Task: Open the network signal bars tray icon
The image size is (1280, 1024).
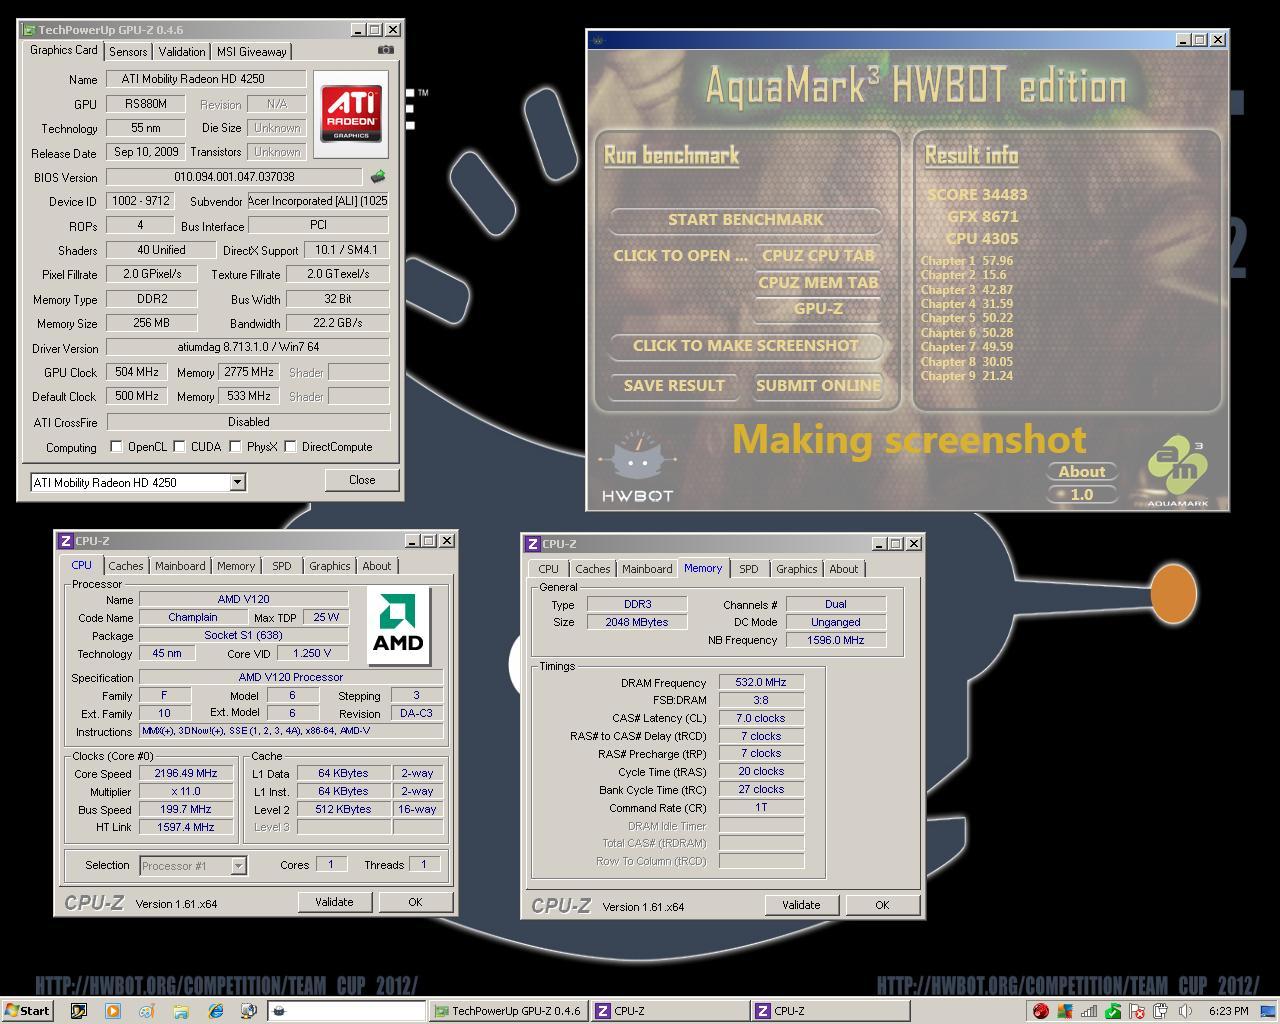Action: pos(1089,1011)
